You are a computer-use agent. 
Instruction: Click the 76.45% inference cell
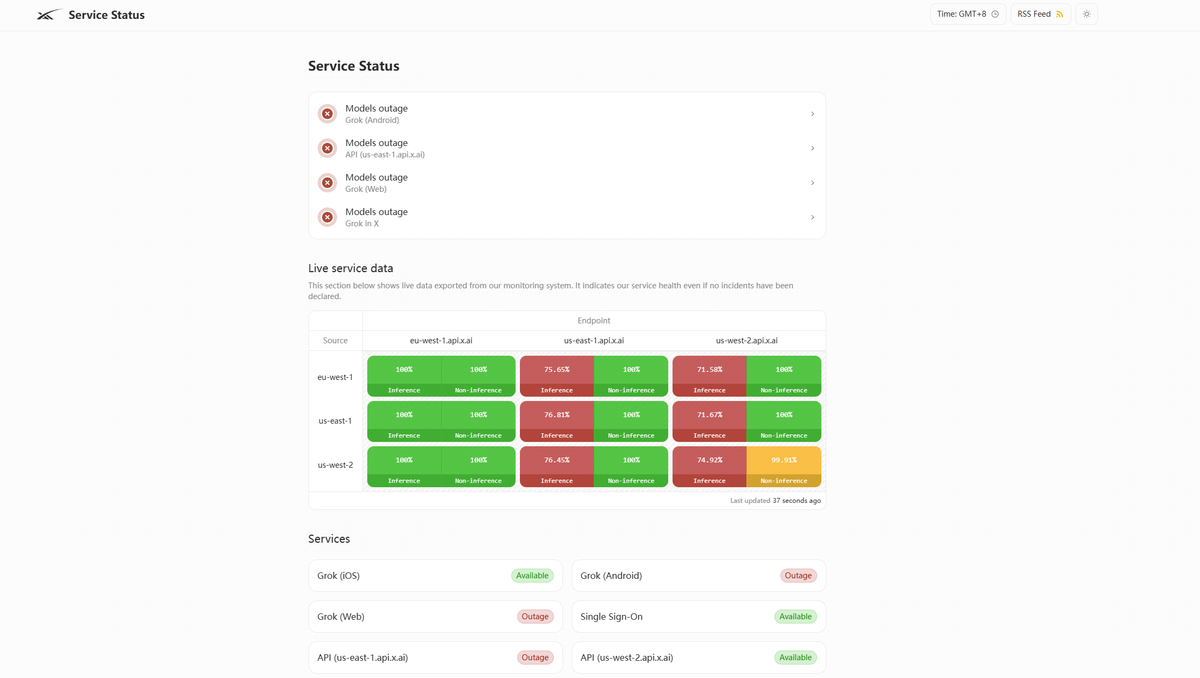click(x=557, y=467)
